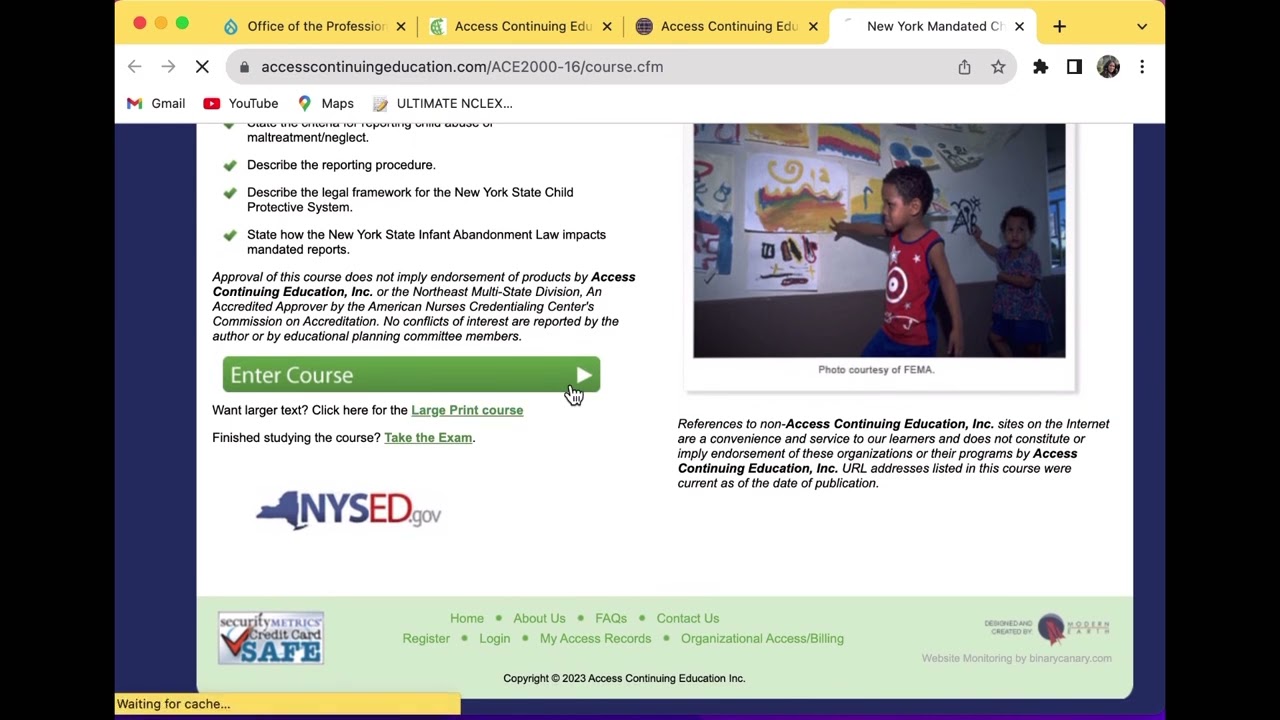Open the Gmail bookmark
This screenshot has width=1280, height=720.
156,103
